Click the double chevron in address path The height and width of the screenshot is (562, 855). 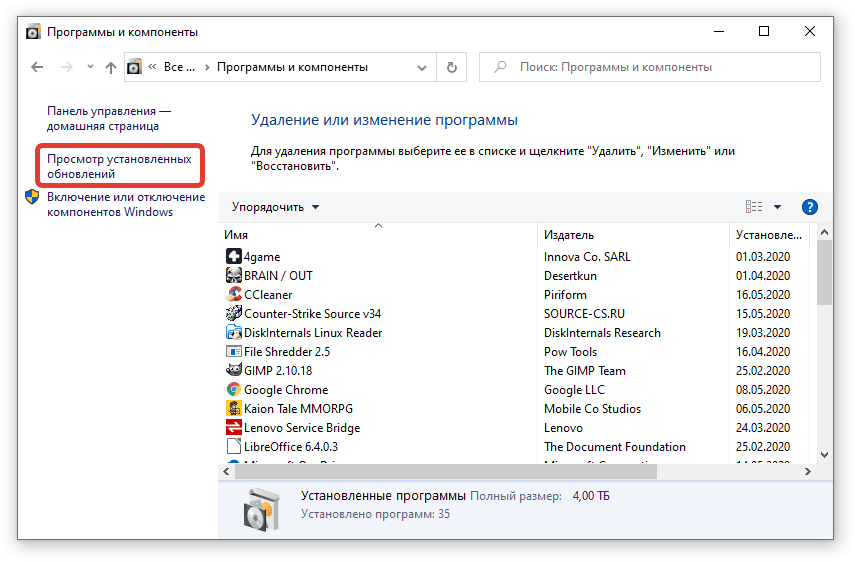pyautogui.click(x=152, y=67)
